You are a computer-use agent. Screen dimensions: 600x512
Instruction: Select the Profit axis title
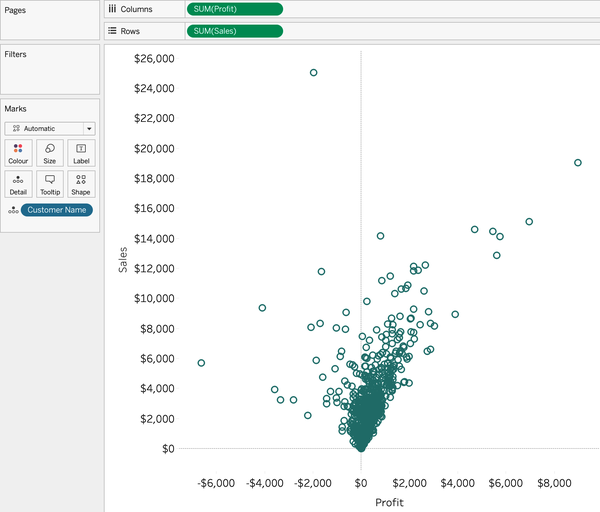(388, 501)
